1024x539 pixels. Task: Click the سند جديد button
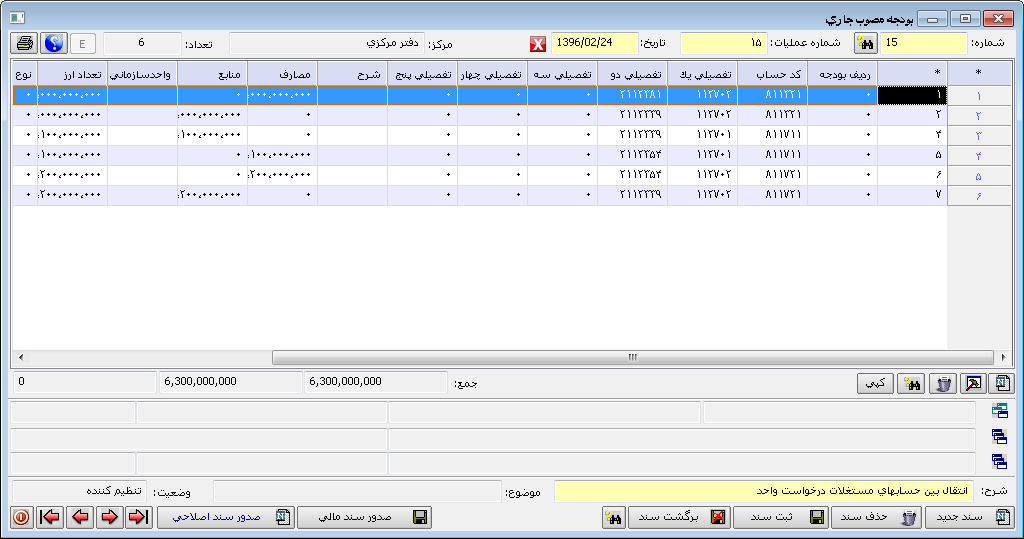tap(970, 517)
